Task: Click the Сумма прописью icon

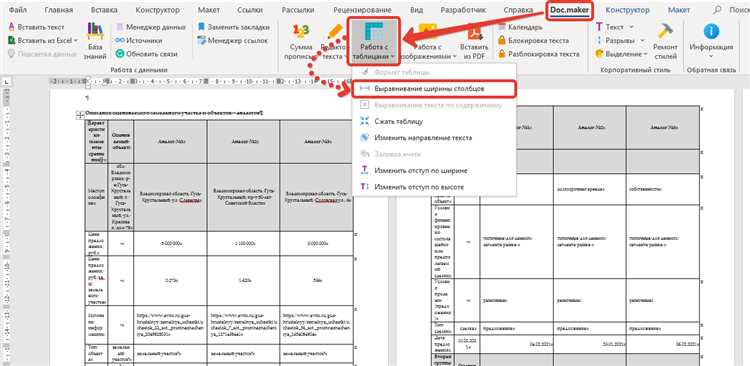Action: click(x=301, y=32)
